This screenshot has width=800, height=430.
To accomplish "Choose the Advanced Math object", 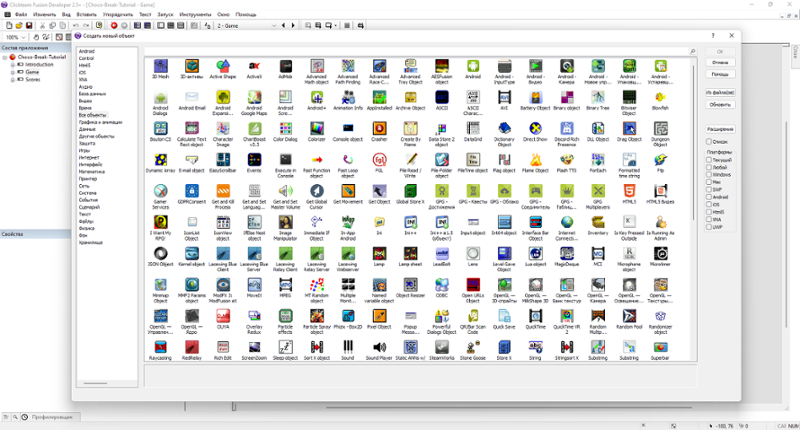I will point(317,66).
